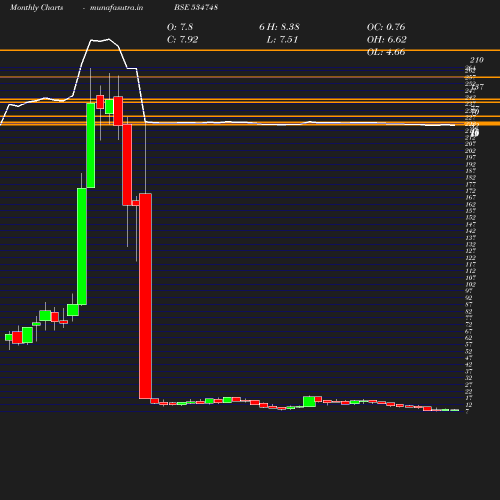500x500 pixels.
Task: Select the low value 'L: 7.51'
Action: pyautogui.click(x=282, y=39)
